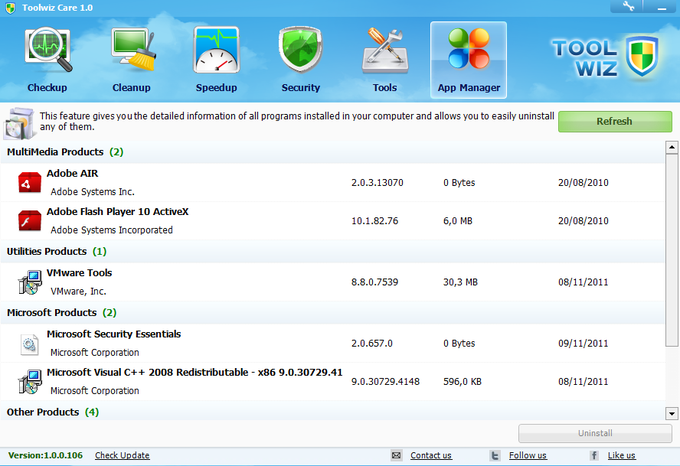Click the Version:1.0.0.106 status text
The height and width of the screenshot is (466, 680).
(46, 455)
